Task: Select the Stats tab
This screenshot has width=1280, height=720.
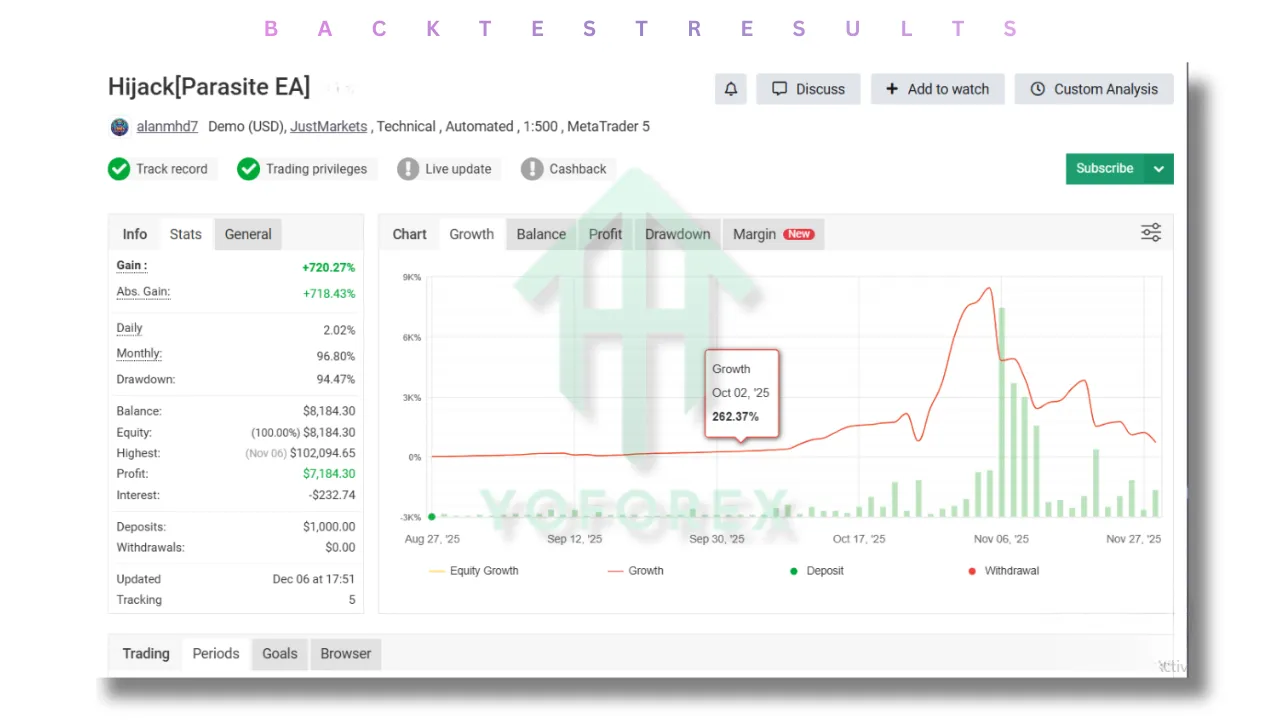Action: coord(186,234)
